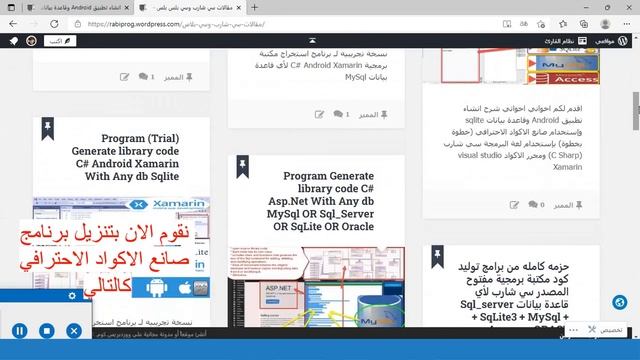Image resolution: width=640 pixels, height=360 pixels.
Task: Go back to the previous page
Action: tap(13, 24)
